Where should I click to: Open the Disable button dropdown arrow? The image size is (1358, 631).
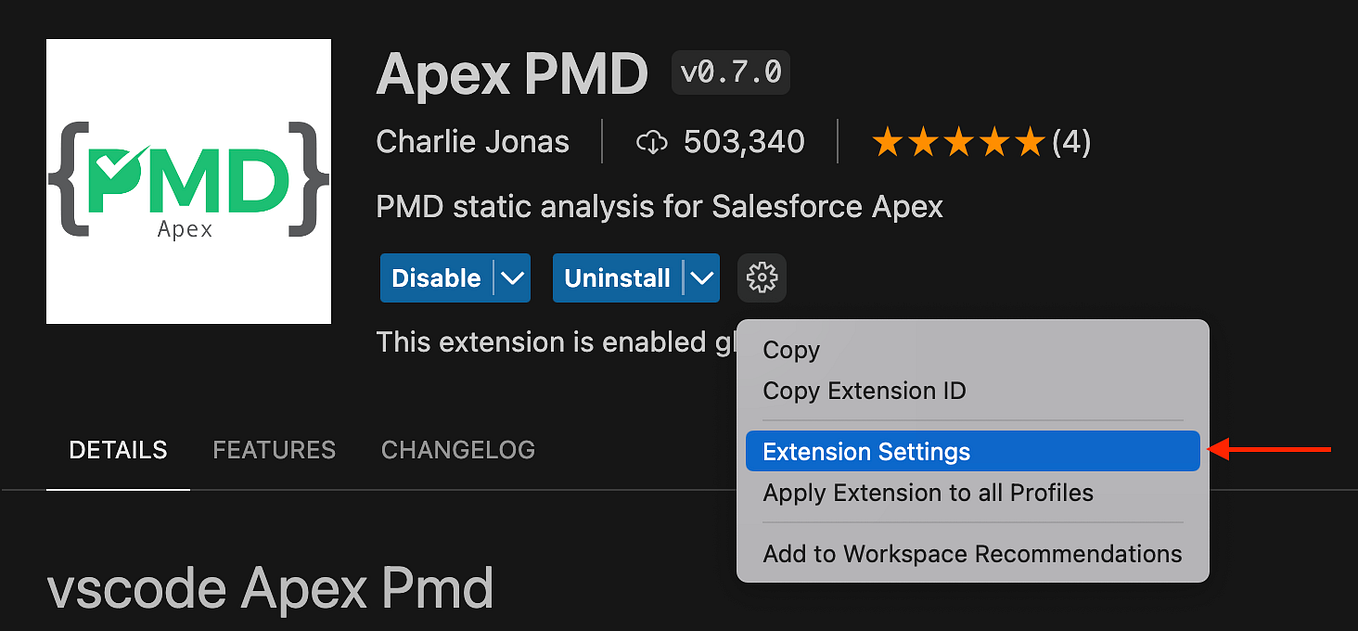[512, 278]
